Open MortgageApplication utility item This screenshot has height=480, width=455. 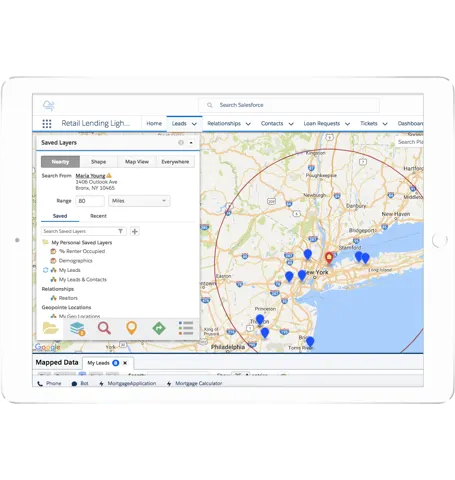coord(128,384)
